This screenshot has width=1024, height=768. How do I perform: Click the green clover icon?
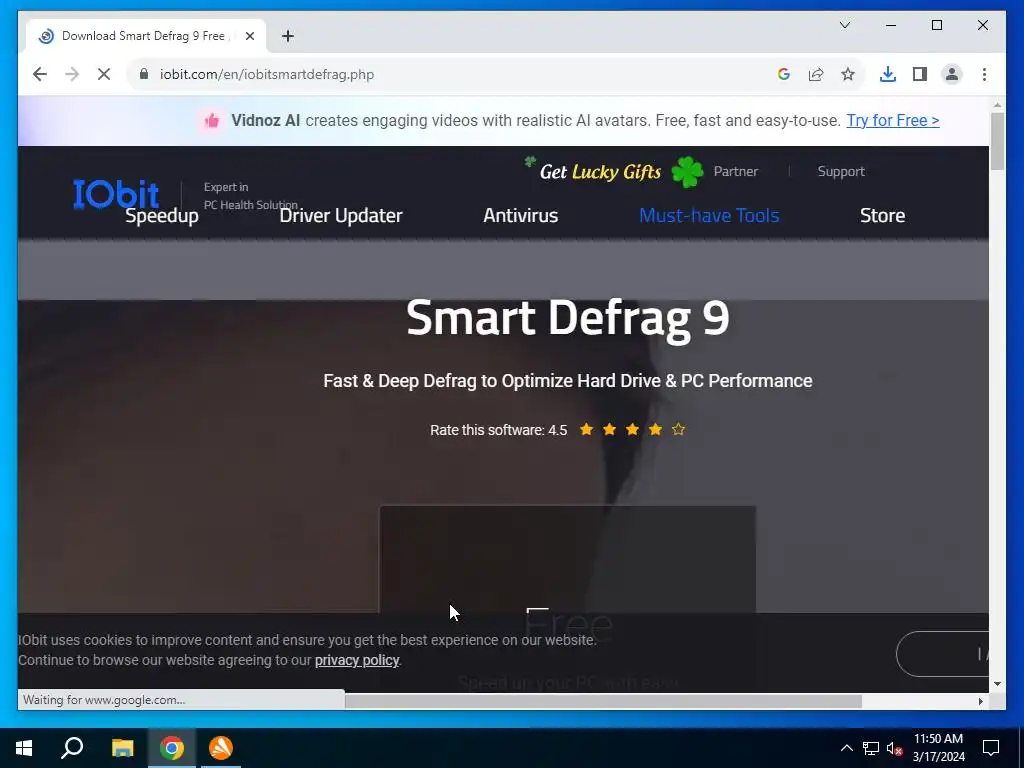tap(688, 172)
